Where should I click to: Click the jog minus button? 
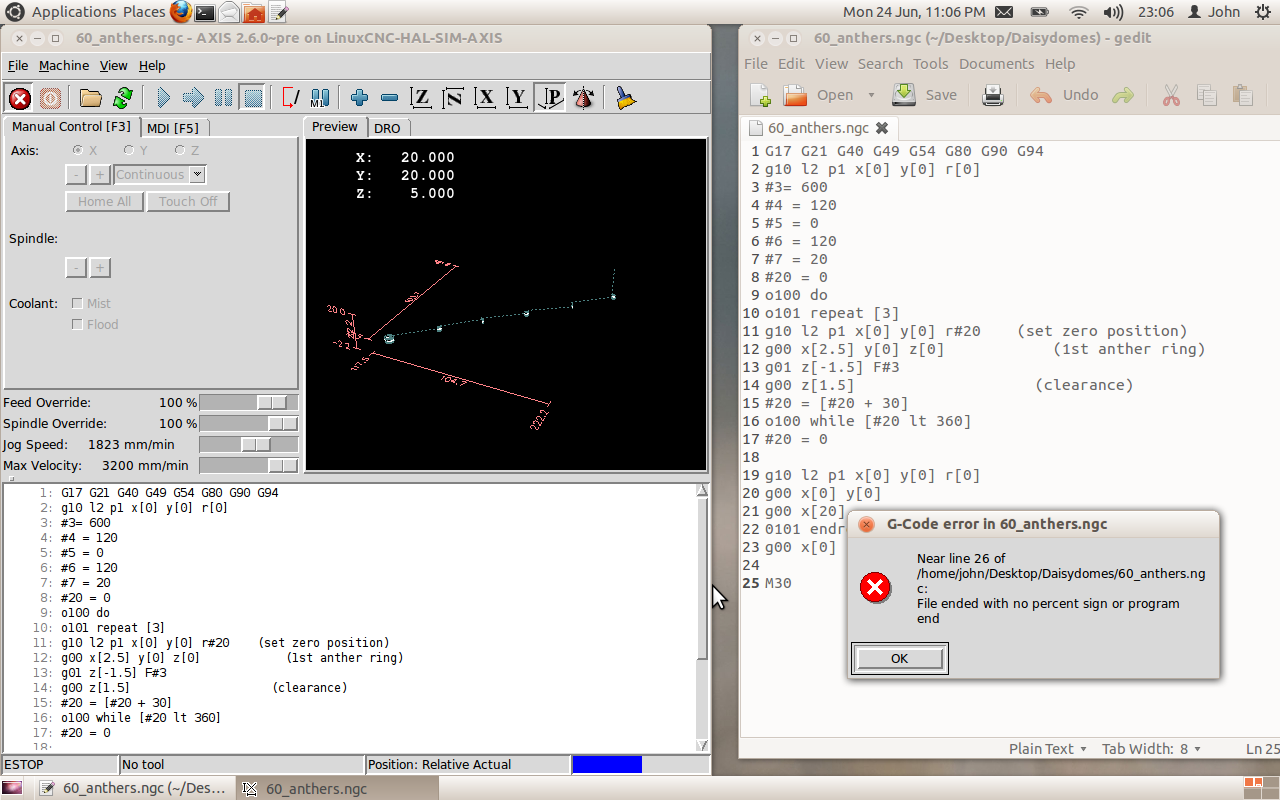coord(76,175)
